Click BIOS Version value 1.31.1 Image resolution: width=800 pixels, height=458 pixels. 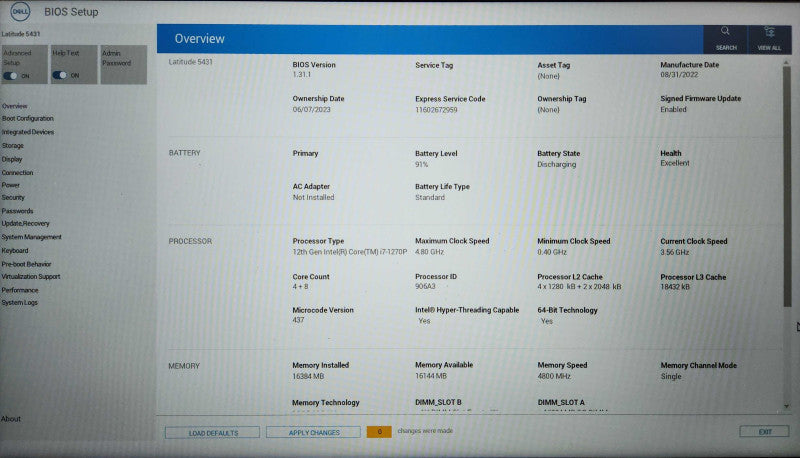pos(302,74)
